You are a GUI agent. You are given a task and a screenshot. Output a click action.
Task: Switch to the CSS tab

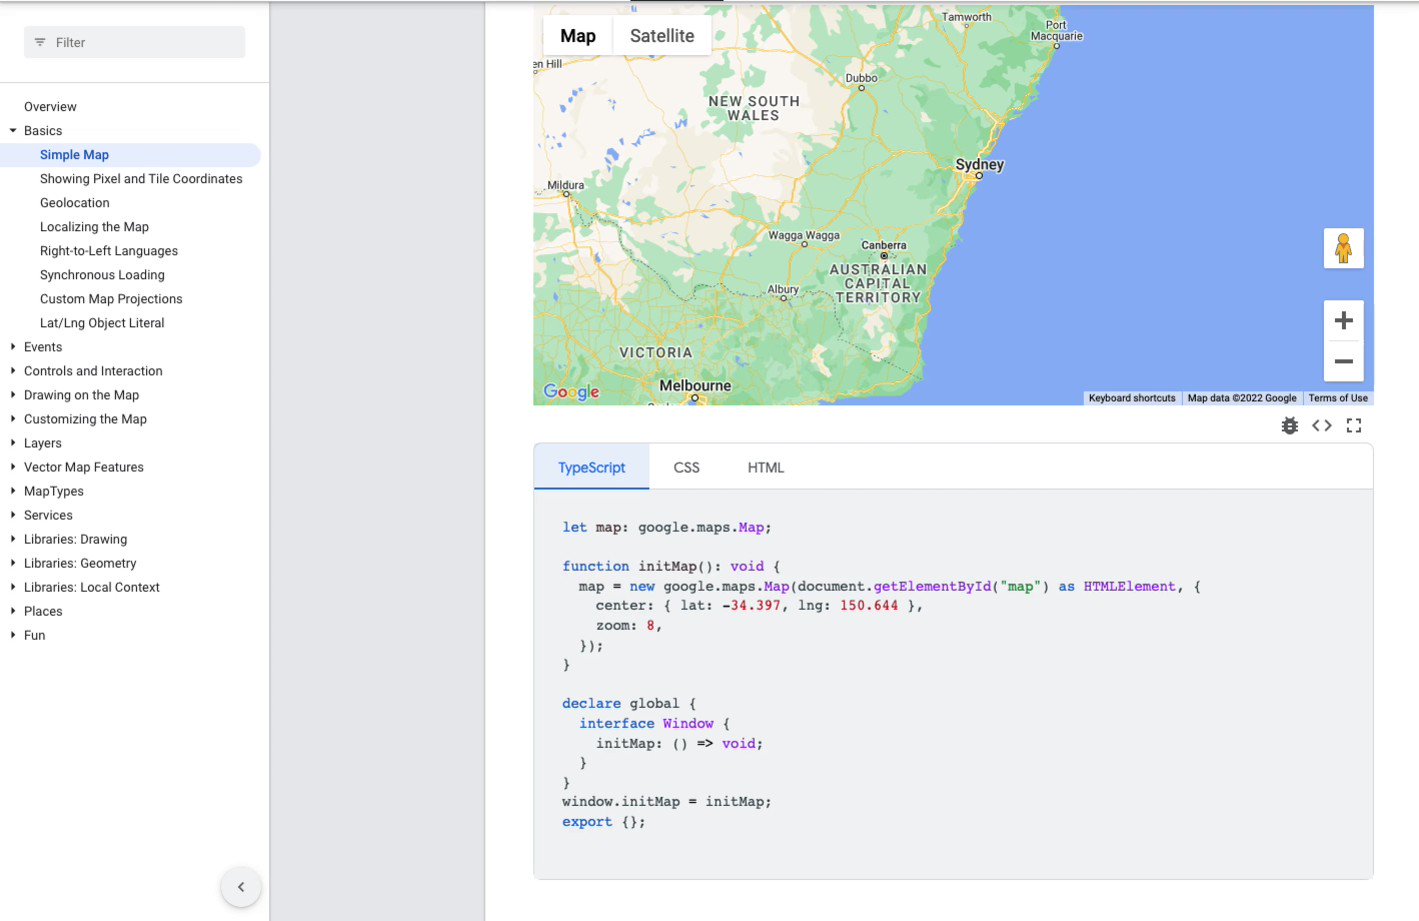686,467
